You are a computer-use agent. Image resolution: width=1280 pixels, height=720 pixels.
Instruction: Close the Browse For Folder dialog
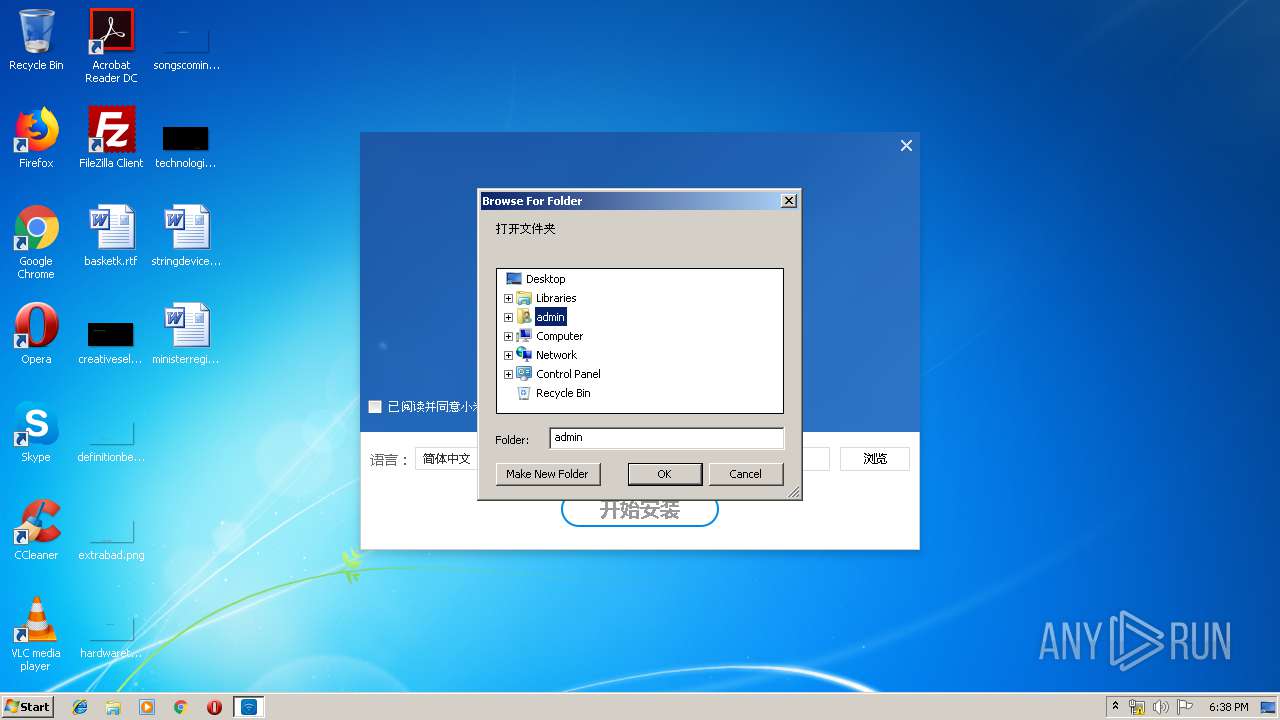788,201
